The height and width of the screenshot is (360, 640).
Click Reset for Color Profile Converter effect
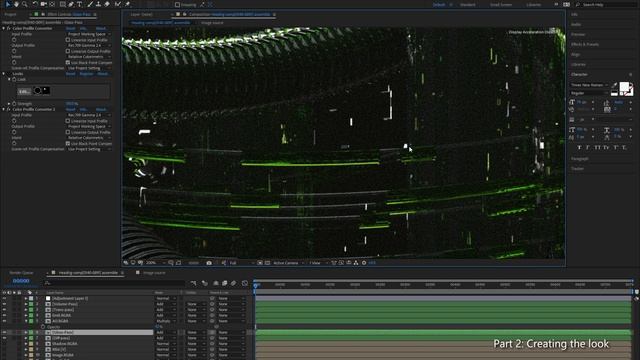[71, 29]
